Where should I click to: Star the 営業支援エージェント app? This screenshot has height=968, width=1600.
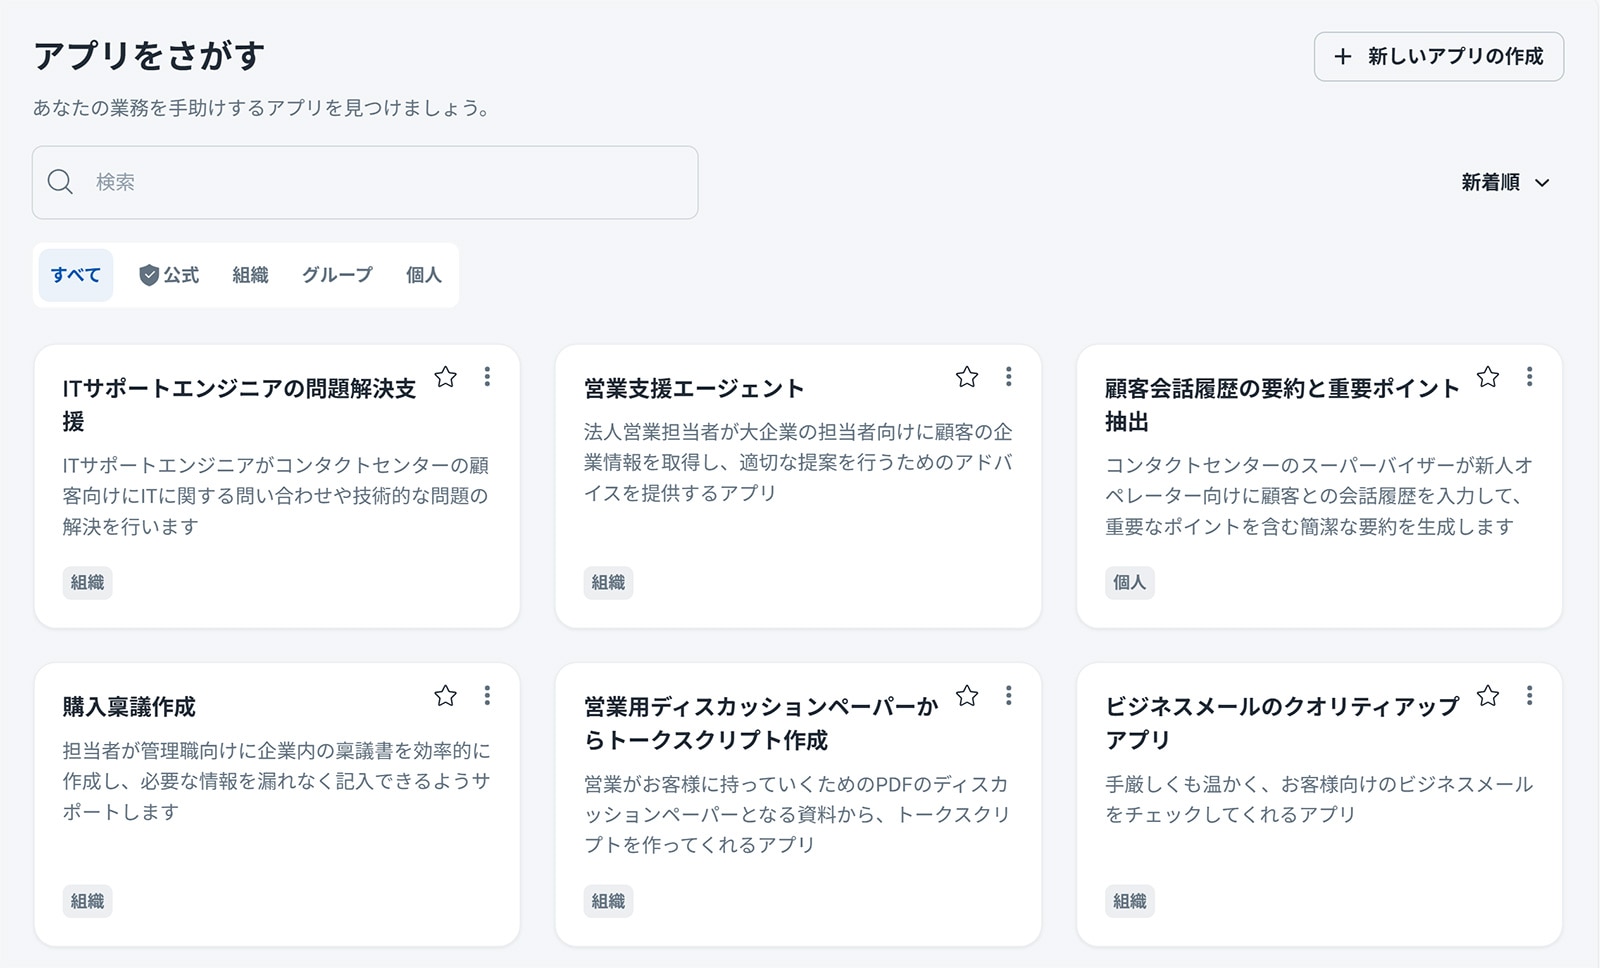point(966,377)
